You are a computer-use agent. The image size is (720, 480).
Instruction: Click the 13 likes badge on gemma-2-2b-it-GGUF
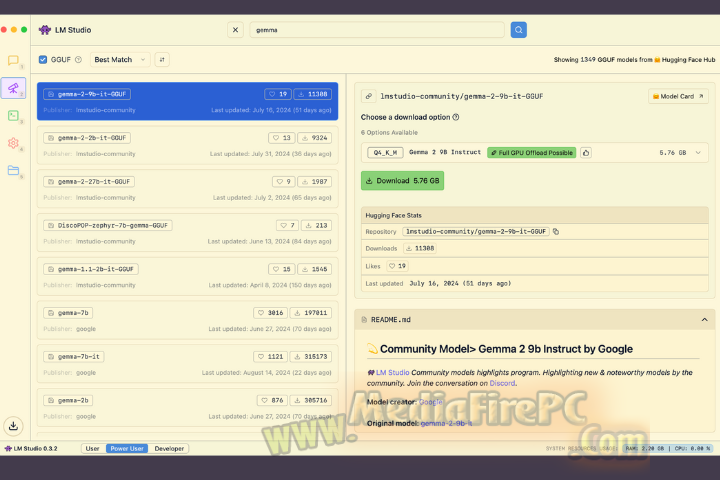coord(281,138)
